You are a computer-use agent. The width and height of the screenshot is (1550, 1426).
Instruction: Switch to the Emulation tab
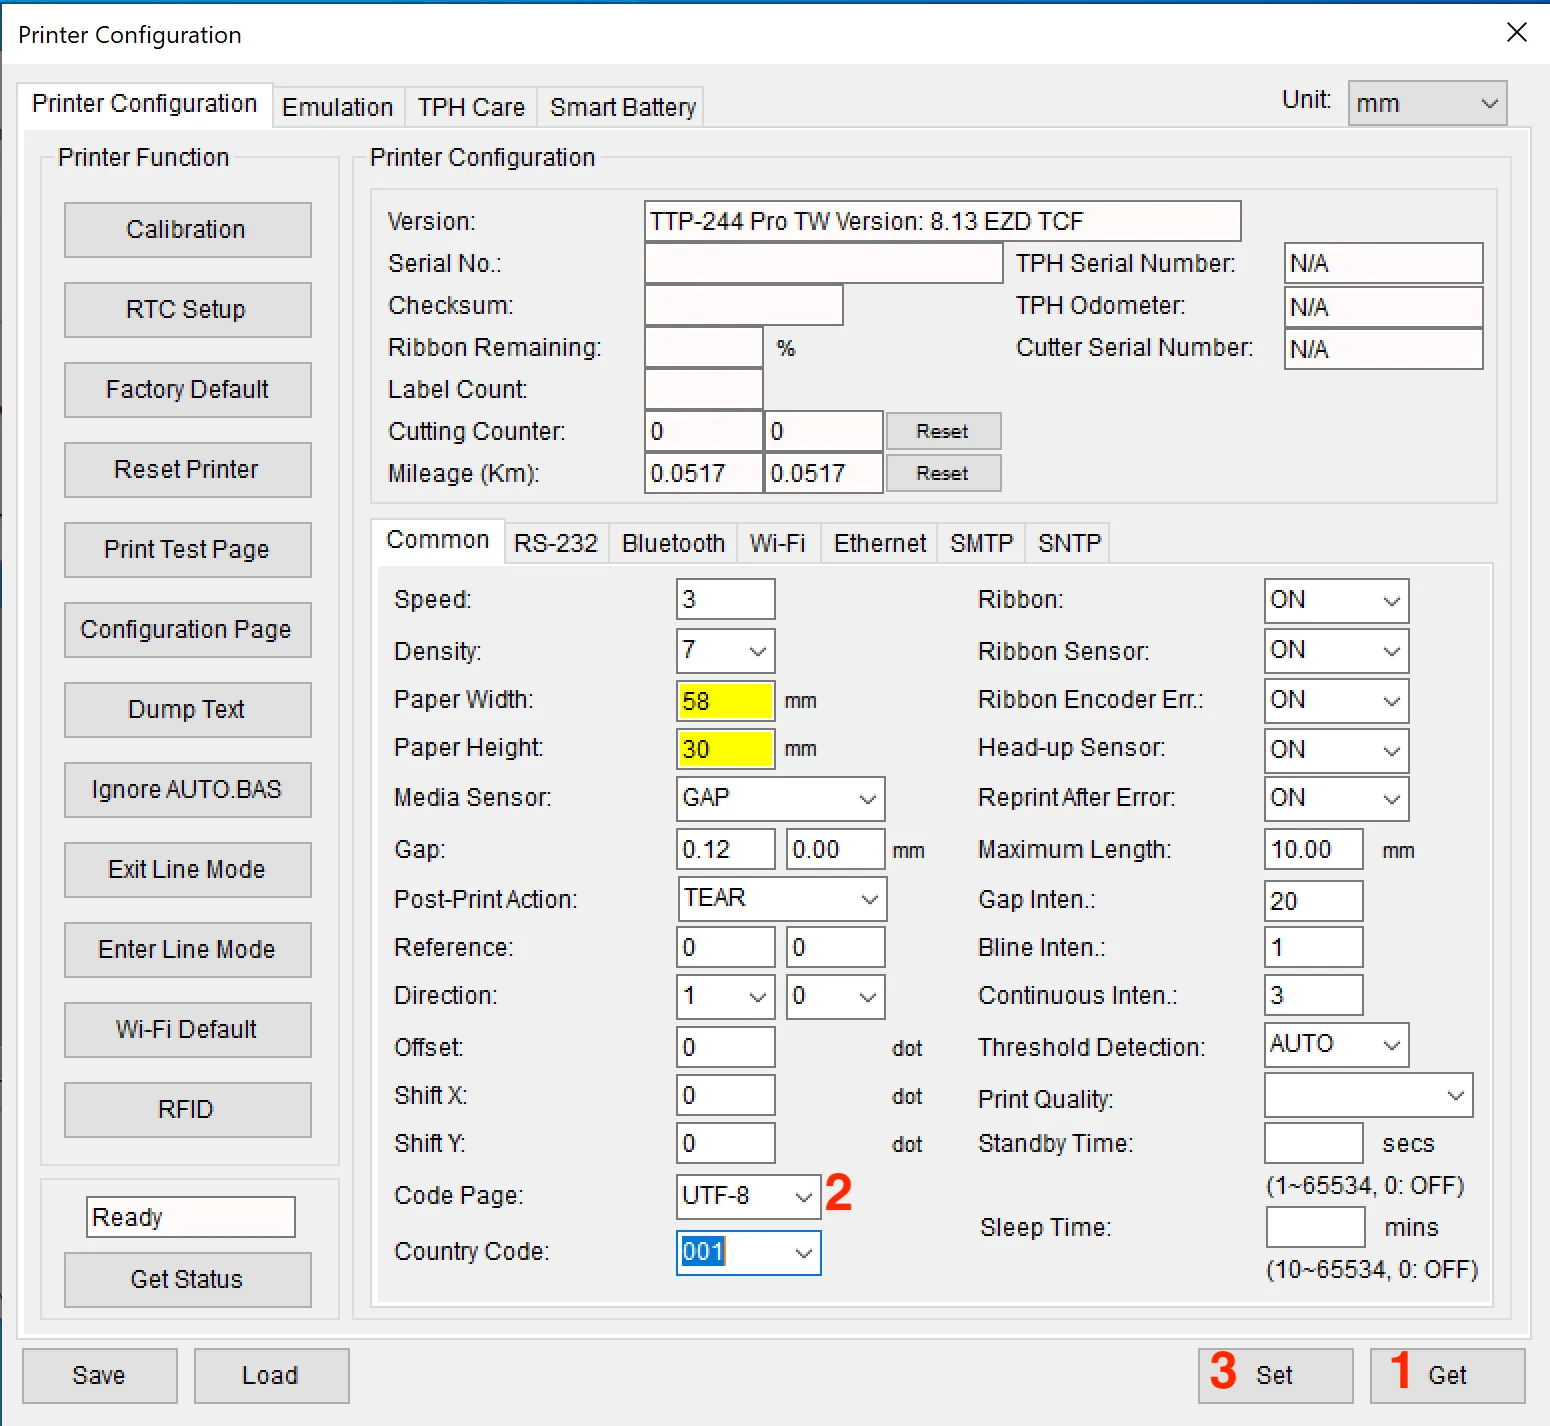[337, 107]
